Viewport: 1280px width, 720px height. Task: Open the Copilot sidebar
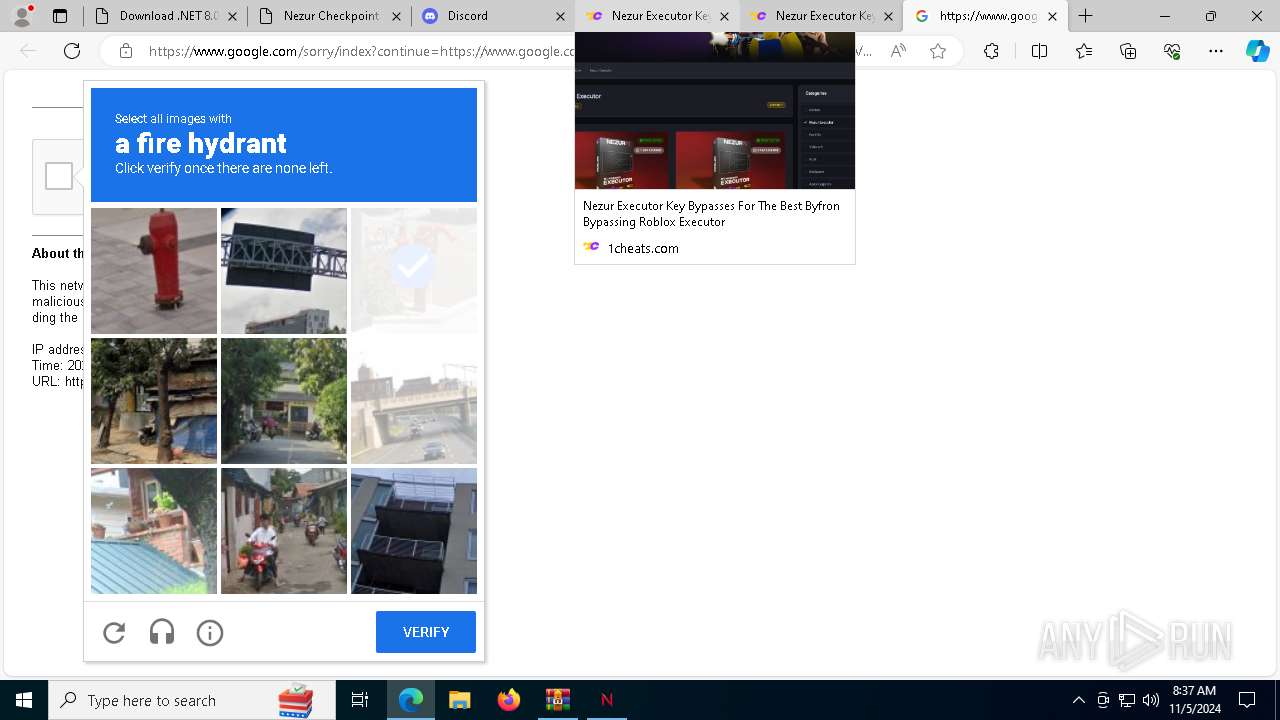pyautogui.click(x=1257, y=51)
